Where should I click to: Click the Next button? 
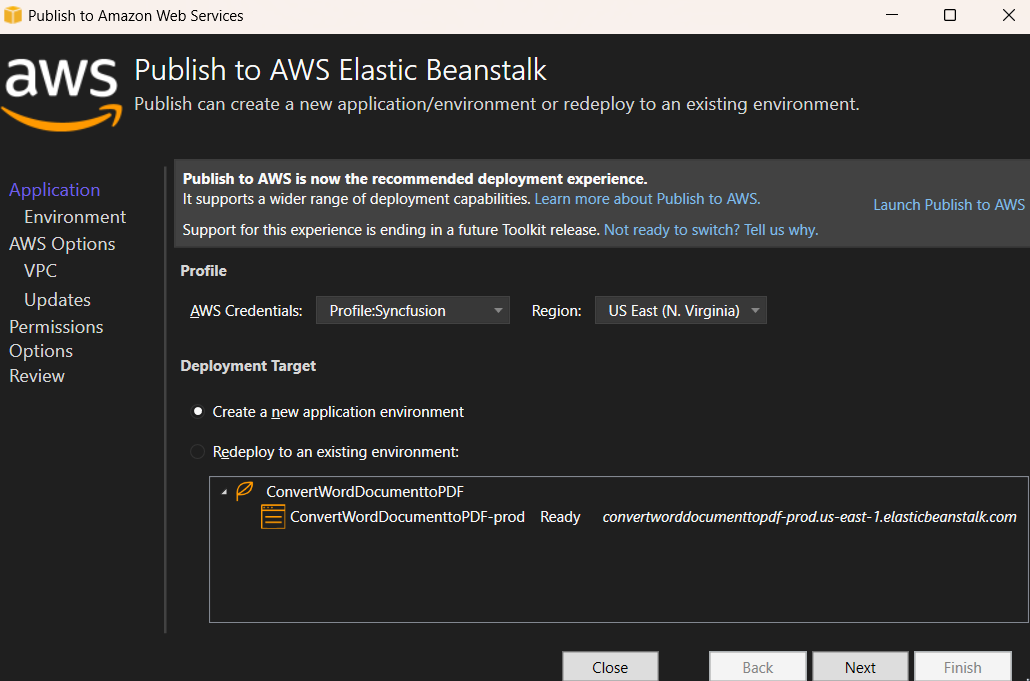click(860, 667)
